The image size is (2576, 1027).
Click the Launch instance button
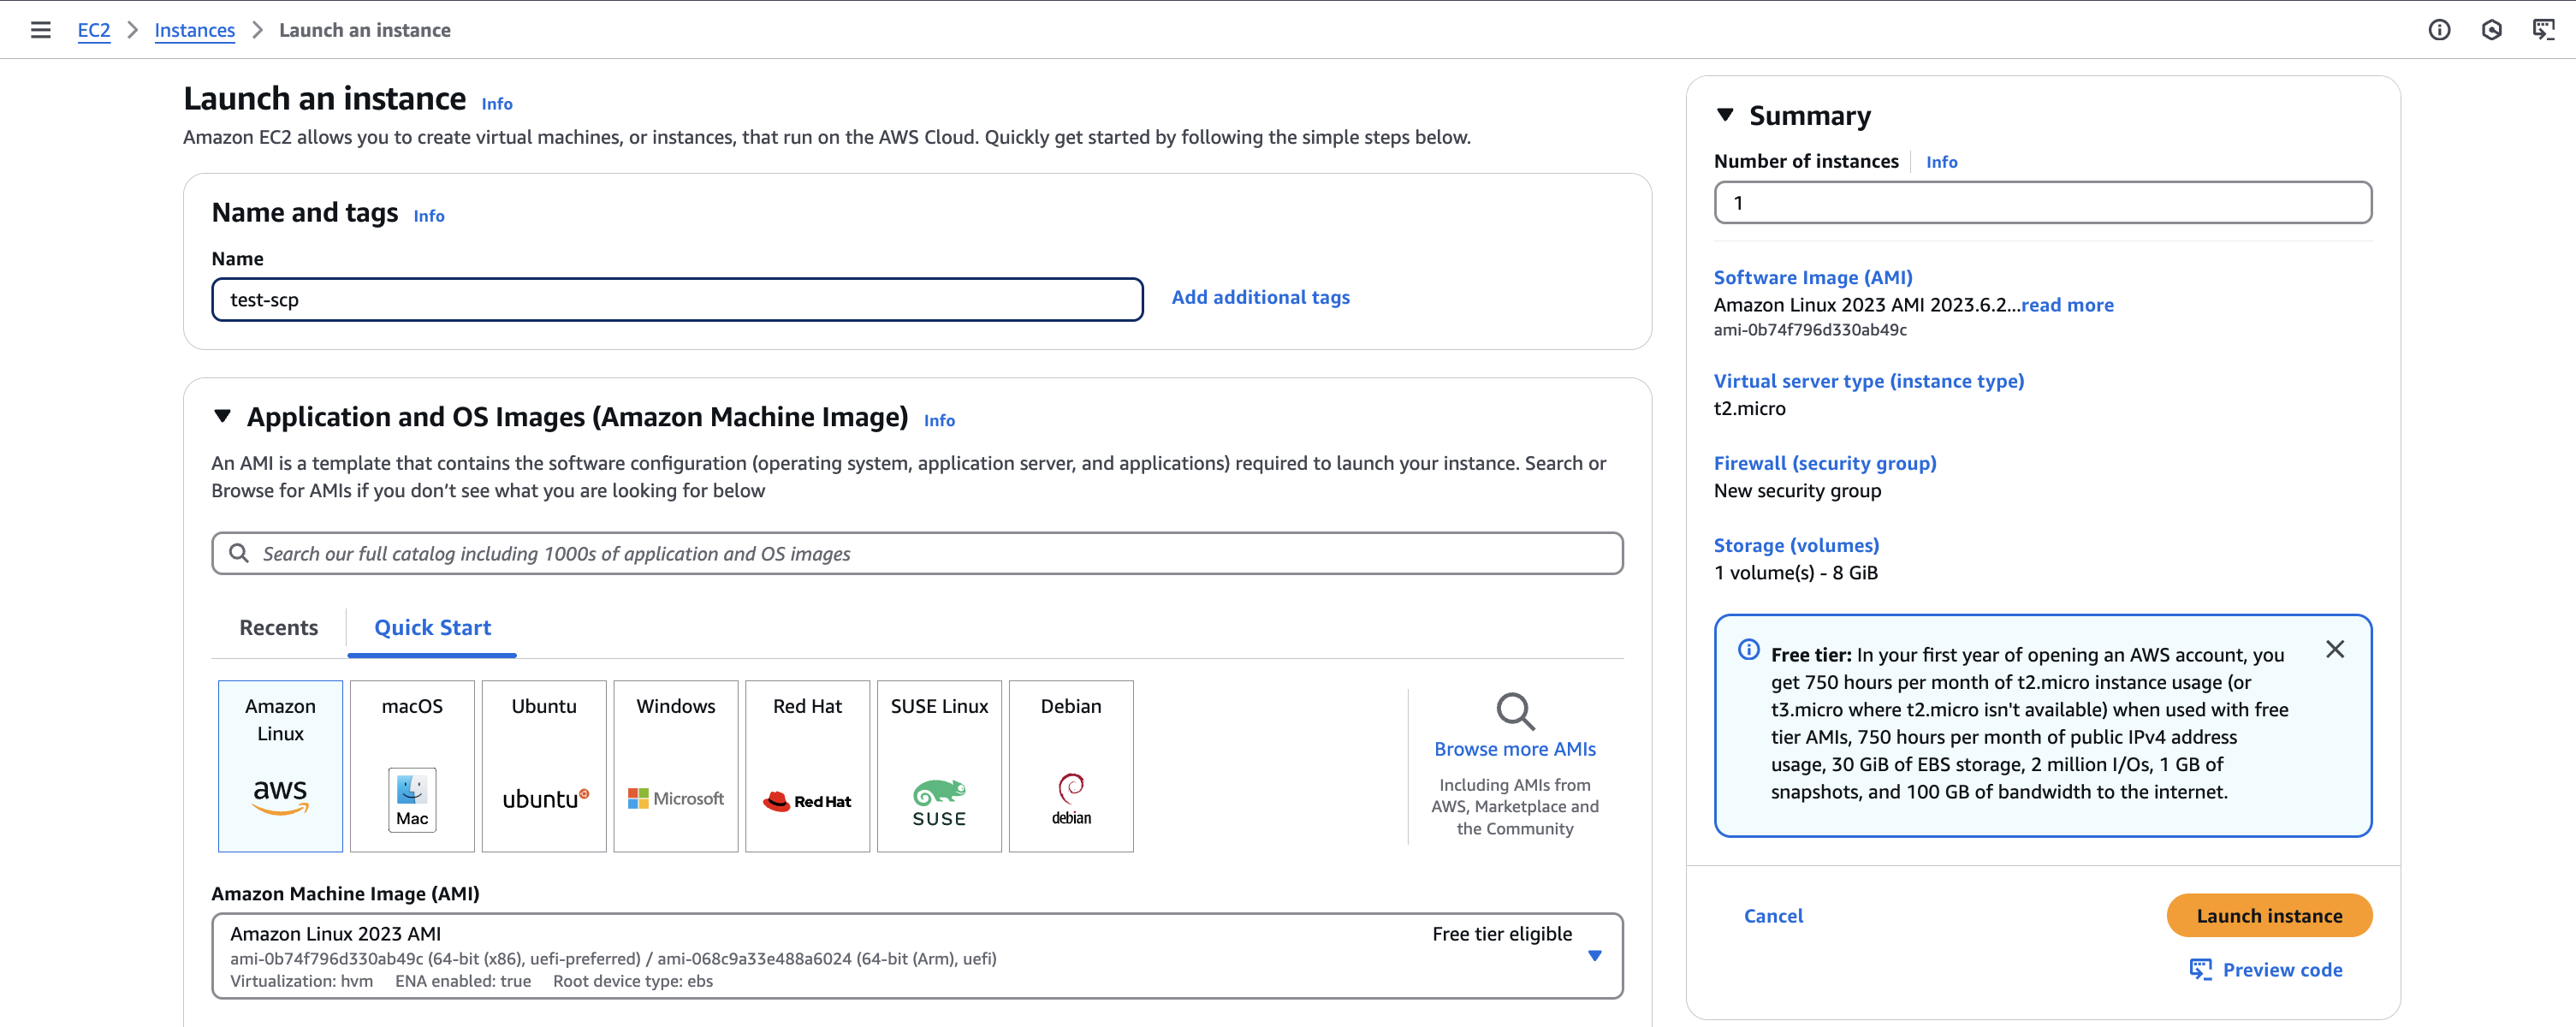click(2269, 916)
